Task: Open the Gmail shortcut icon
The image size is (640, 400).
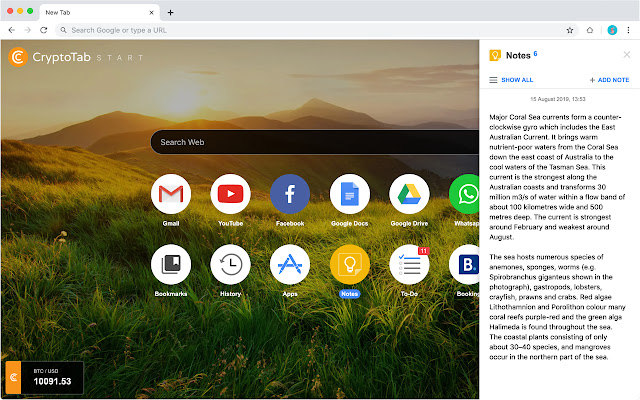Action: pyautogui.click(x=171, y=193)
